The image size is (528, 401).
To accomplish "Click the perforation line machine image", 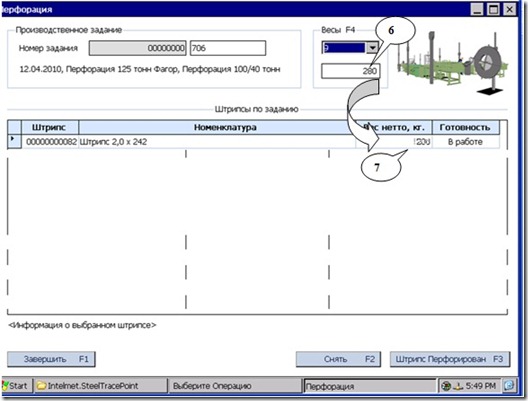I will pyautogui.click(x=453, y=62).
